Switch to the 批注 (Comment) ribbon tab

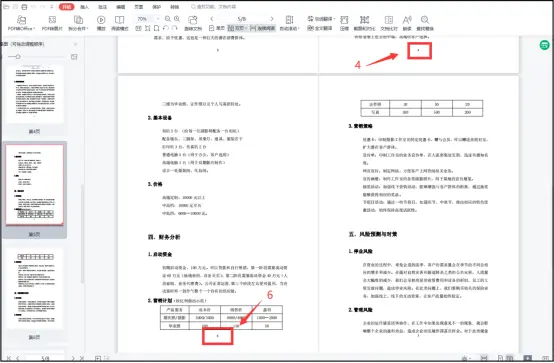click(102, 7)
